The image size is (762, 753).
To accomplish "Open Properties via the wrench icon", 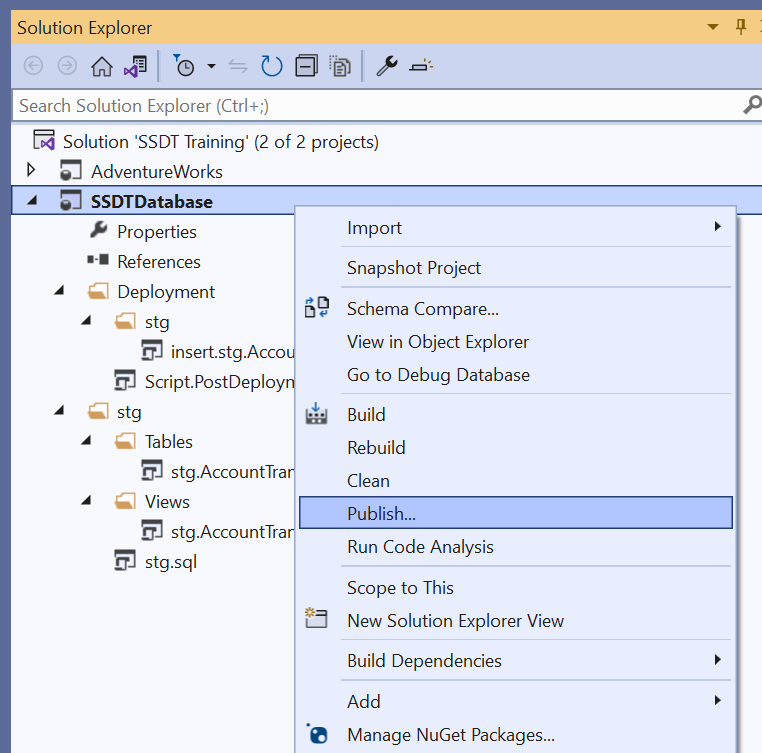I will (x=386, y=67).
